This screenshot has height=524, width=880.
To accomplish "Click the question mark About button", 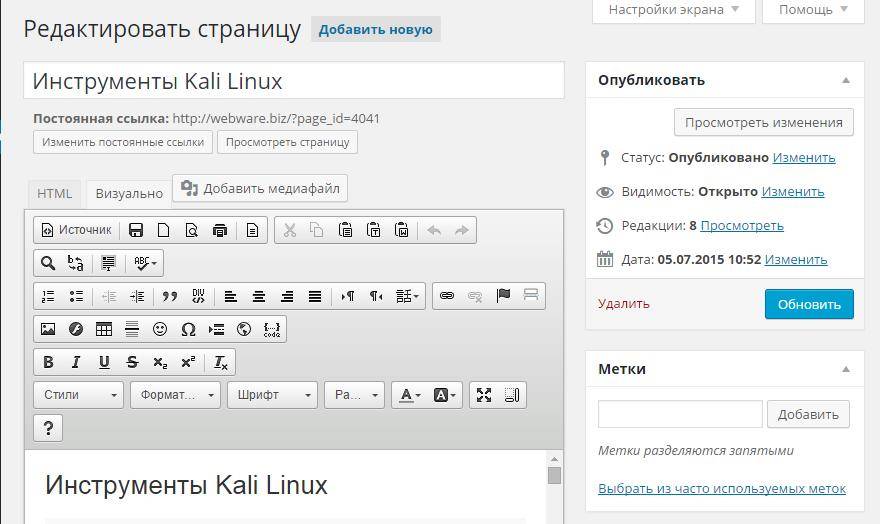I will 48,428.
